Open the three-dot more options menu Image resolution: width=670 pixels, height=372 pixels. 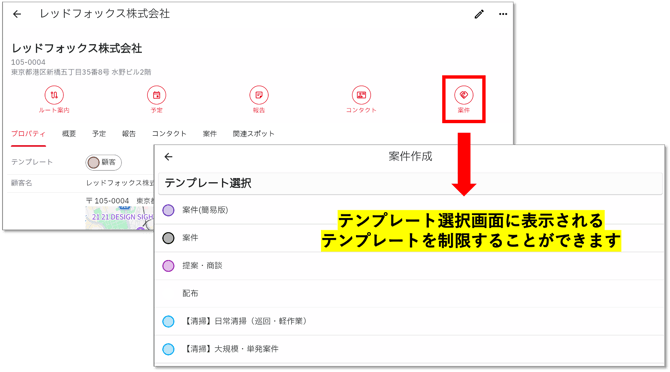click(x=503, y=14)
